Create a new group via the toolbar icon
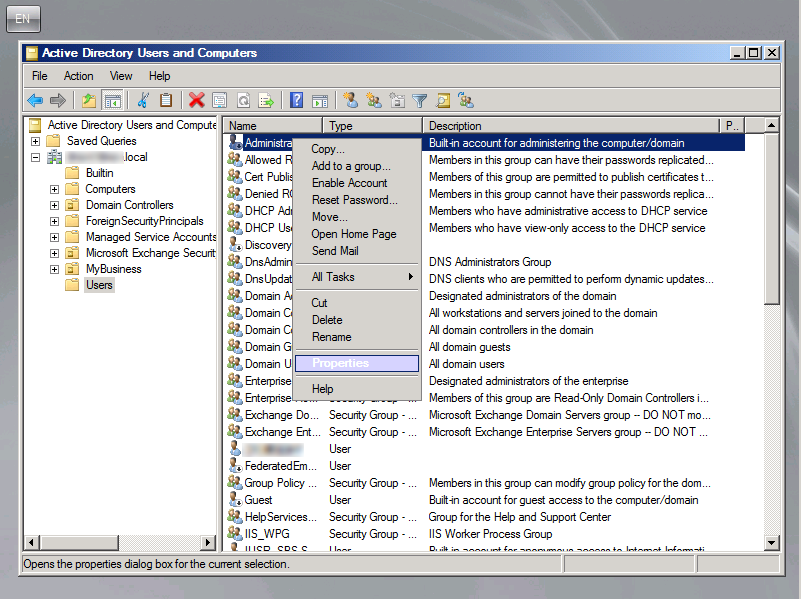This screenshot has width=801, height=599. click(374, 100)
